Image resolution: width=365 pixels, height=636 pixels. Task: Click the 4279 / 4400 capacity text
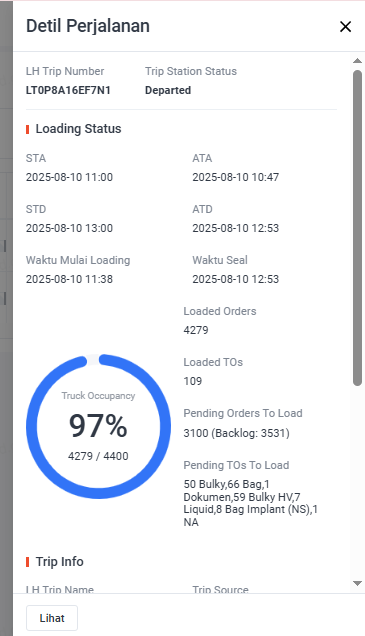pyautogui.click(x=98, y=456)
